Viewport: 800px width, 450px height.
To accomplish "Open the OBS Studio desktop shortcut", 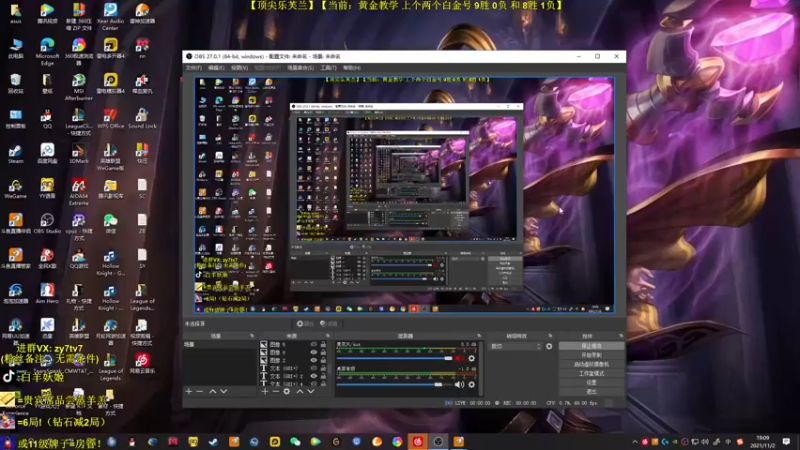I will coord(47,223).
